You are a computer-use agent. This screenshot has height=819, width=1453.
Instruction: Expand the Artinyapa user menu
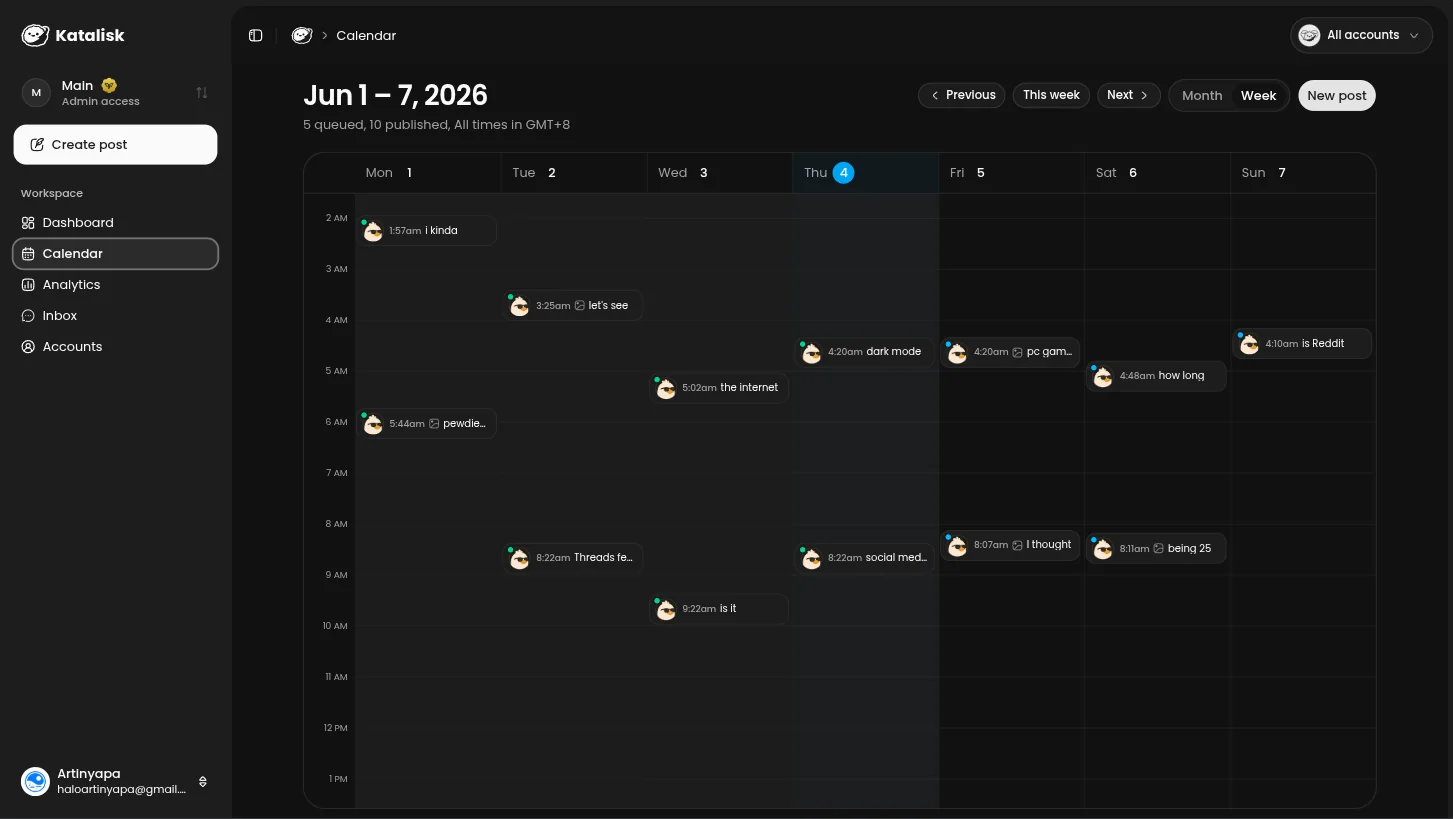point(203,781)
